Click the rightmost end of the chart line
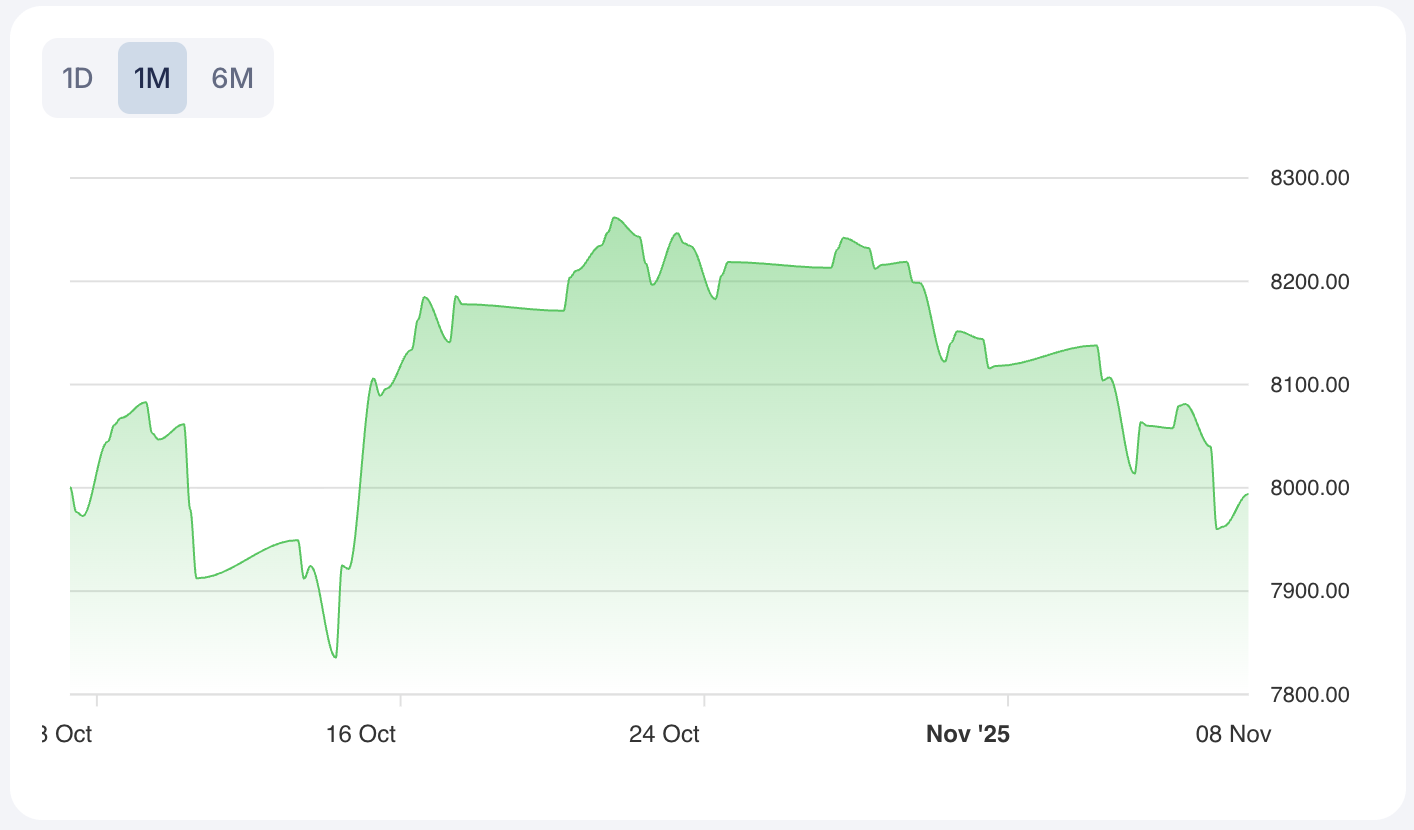 pos(1247,494)
